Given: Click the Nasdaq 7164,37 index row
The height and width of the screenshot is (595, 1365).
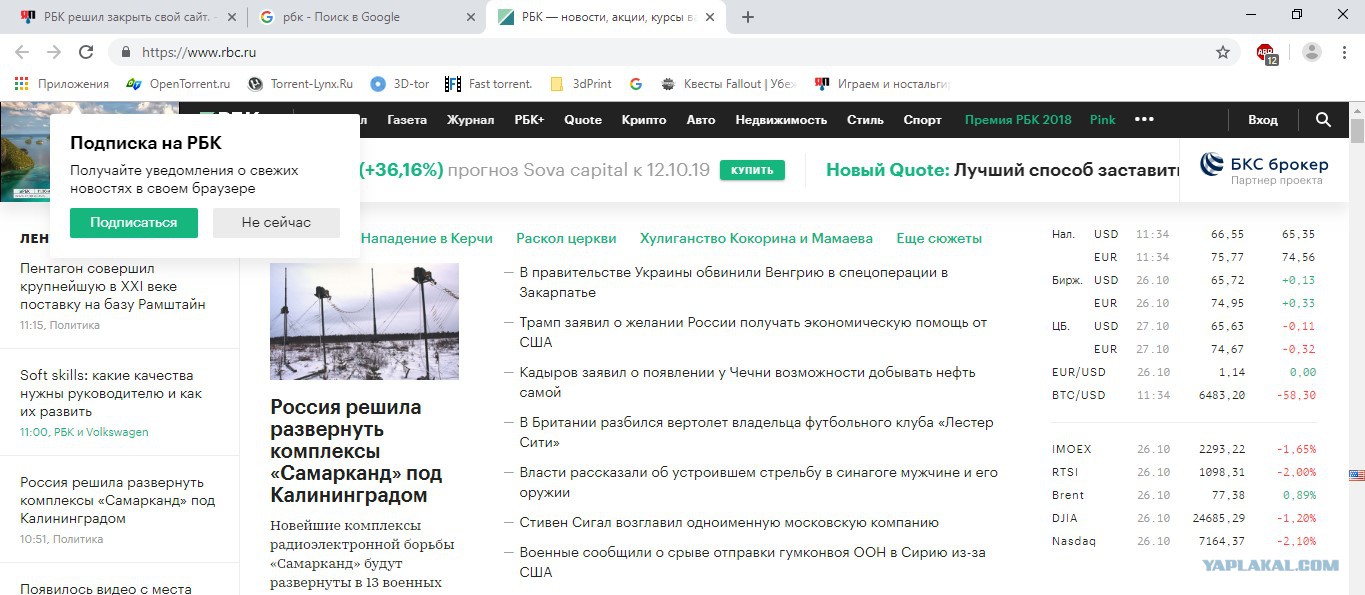Looking at the screenshot, I should 1184,541.
